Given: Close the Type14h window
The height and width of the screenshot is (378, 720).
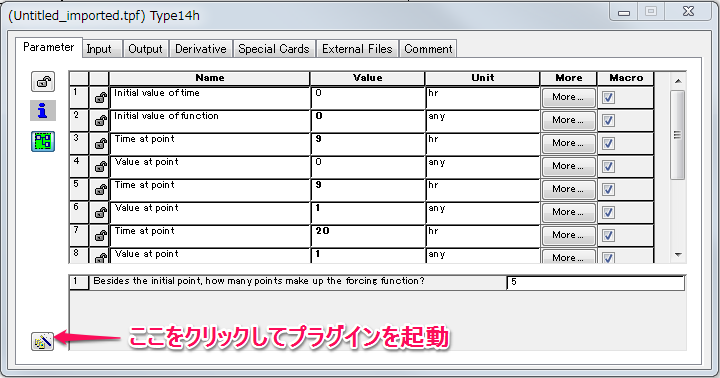Looking at the screenshot, I should click(688, 11).
